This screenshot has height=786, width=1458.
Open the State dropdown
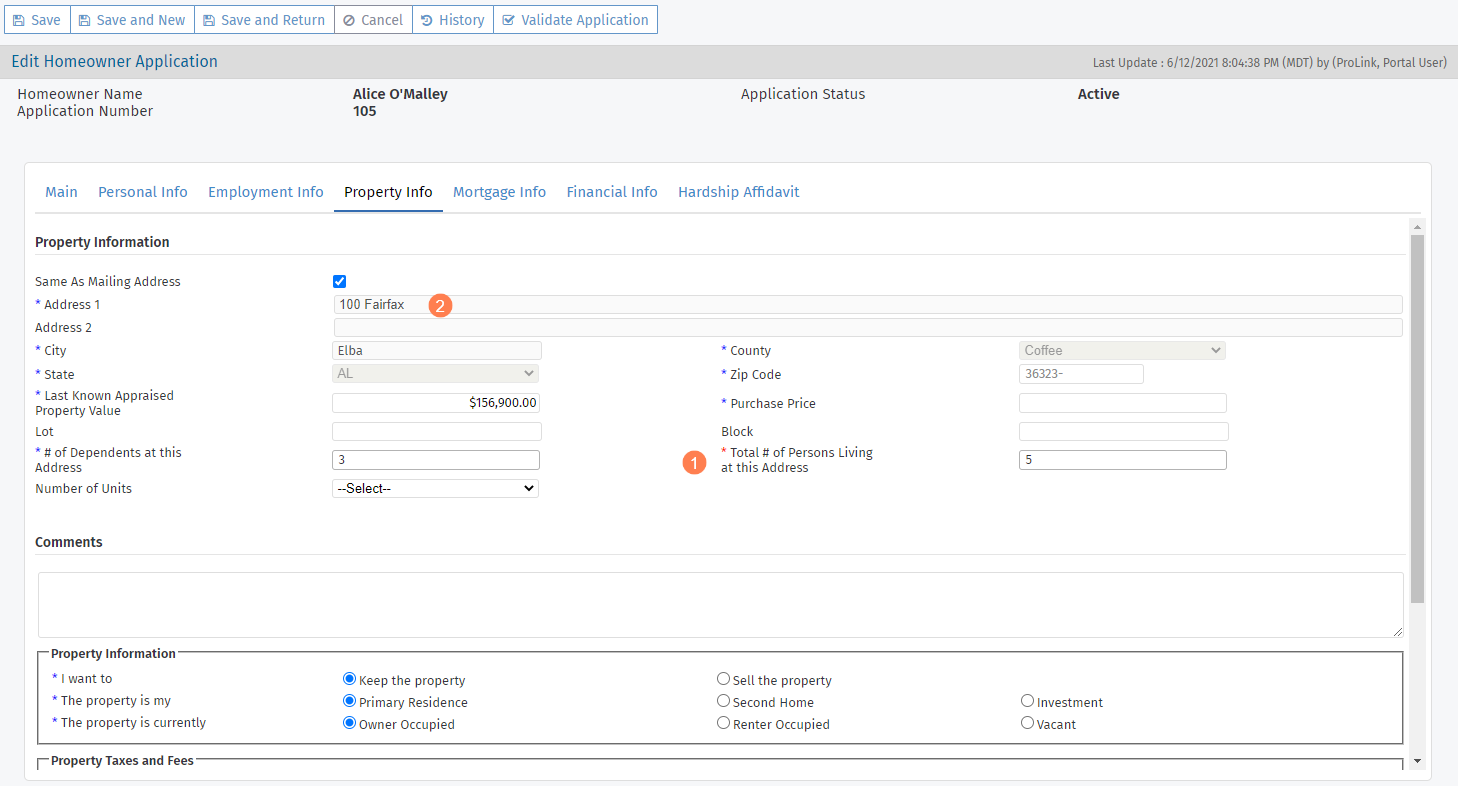tap(435, 373)
